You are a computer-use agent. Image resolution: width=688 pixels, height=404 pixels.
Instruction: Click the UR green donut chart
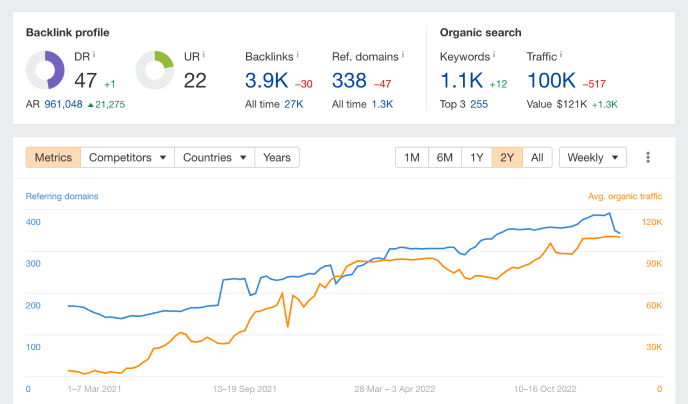coord(154,70)
